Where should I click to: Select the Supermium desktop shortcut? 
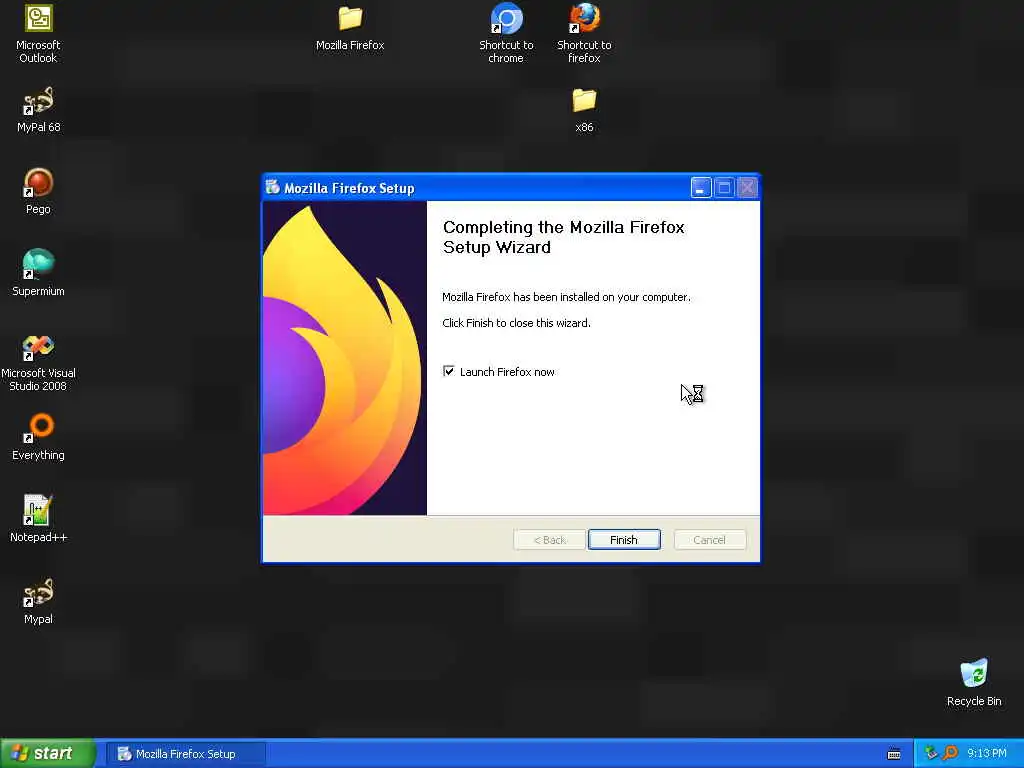(38, 274)
